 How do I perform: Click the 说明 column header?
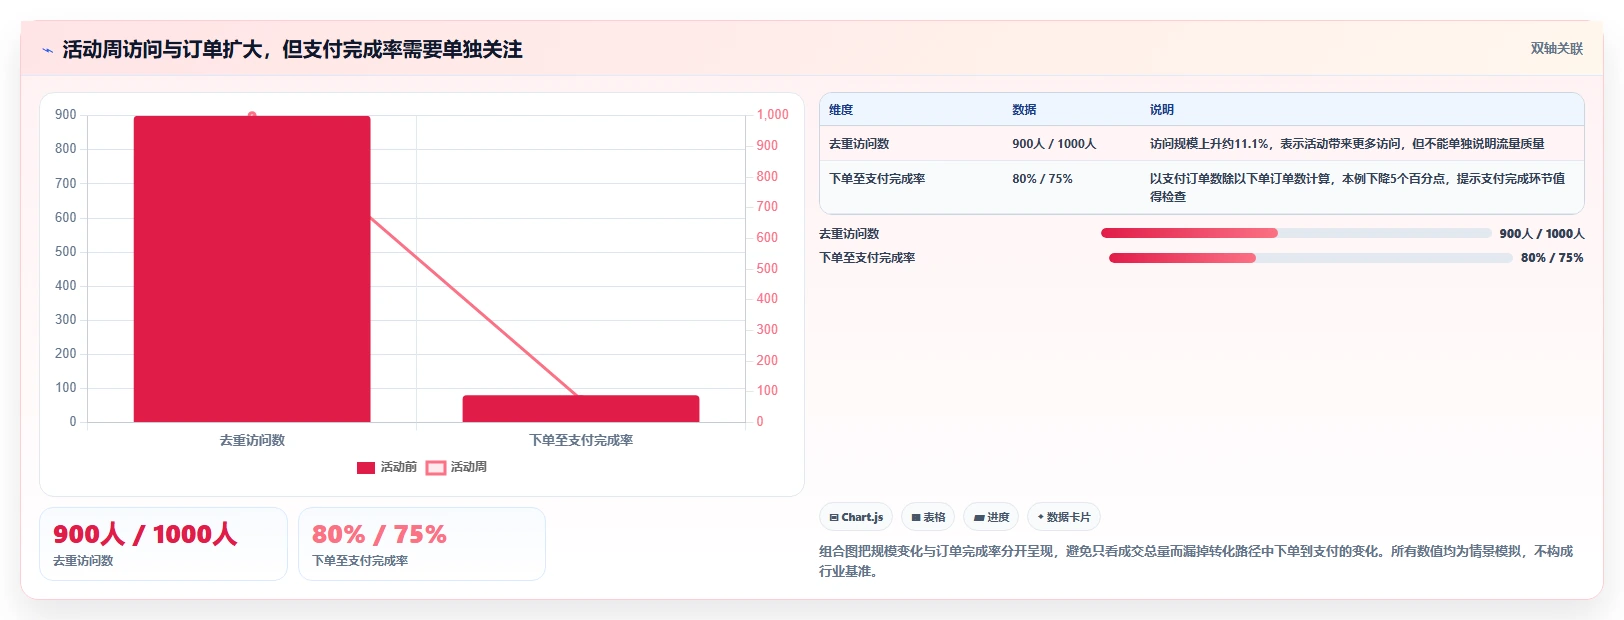coord(1162,110)
